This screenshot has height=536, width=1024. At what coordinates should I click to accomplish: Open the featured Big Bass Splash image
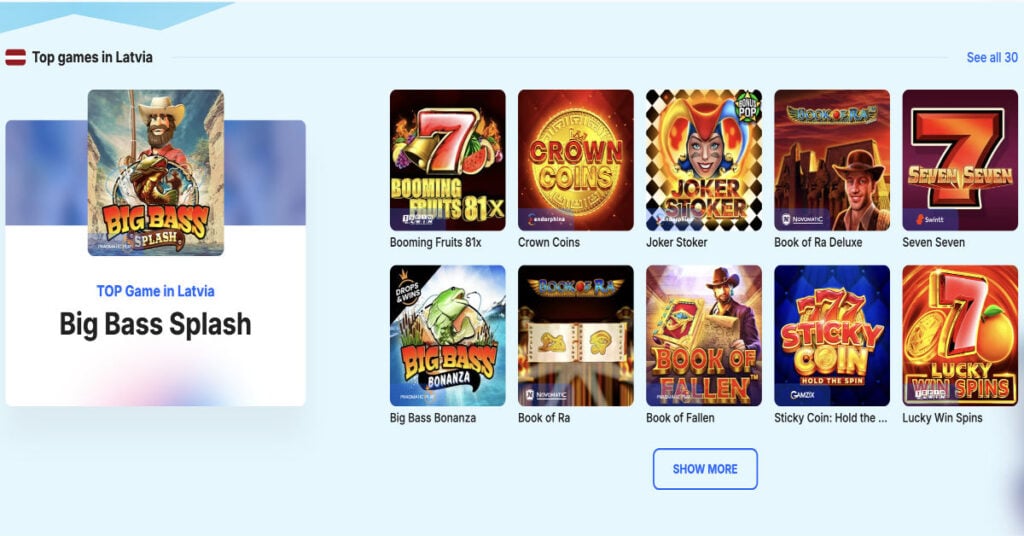[155, 172]
